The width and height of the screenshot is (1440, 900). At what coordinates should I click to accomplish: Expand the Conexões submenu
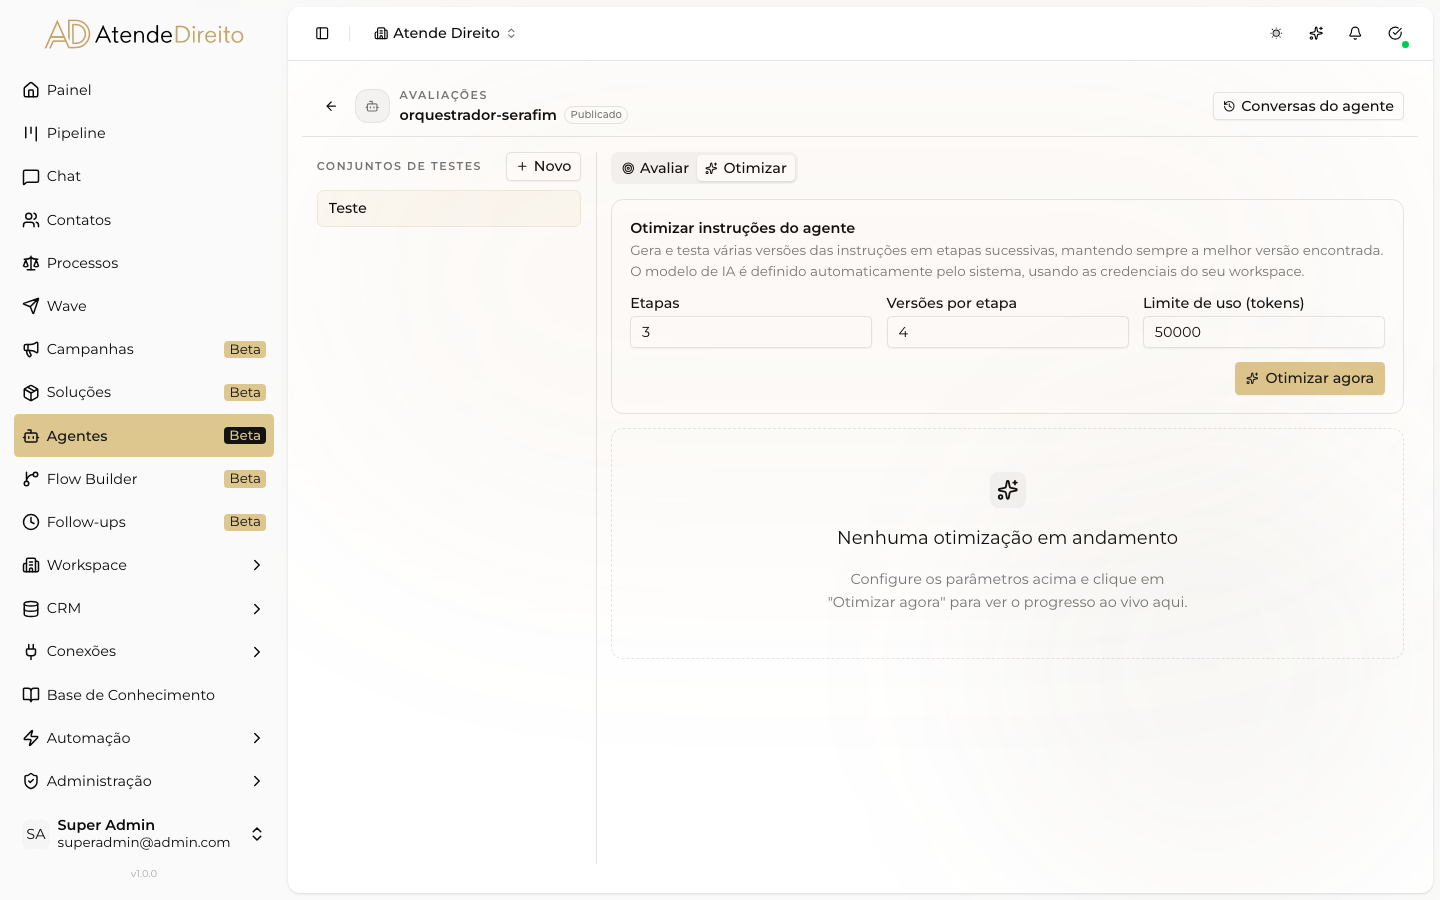click(144, 651)
